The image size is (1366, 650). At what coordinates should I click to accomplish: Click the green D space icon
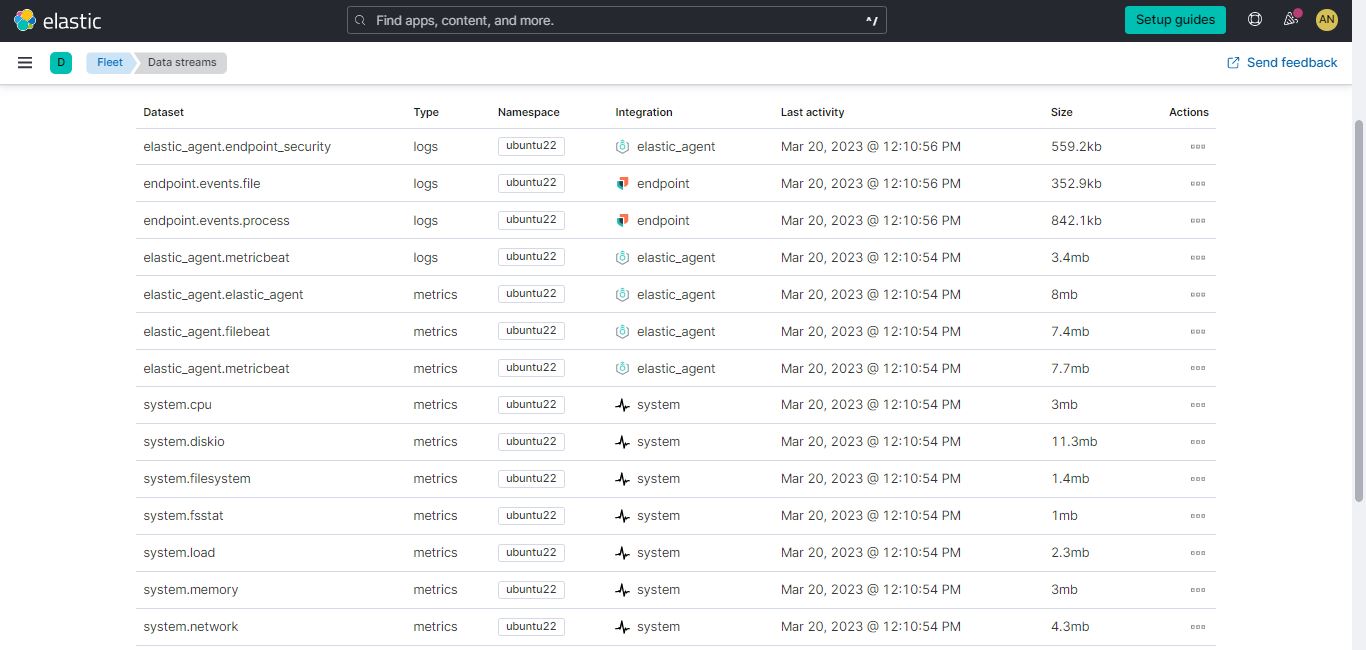[x=61, y=62]
